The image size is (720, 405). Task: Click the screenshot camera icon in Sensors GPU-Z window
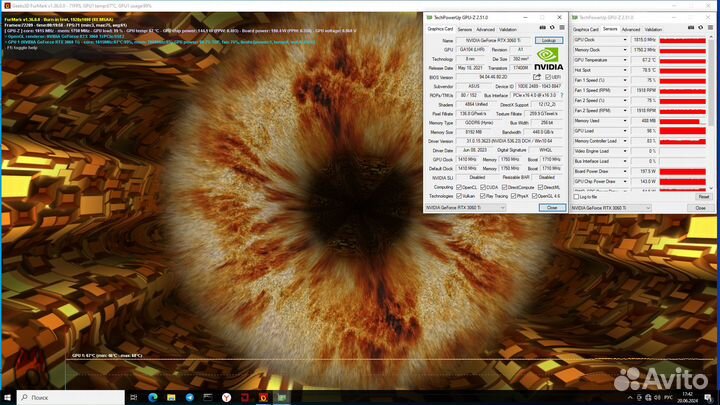coord(691,28)
